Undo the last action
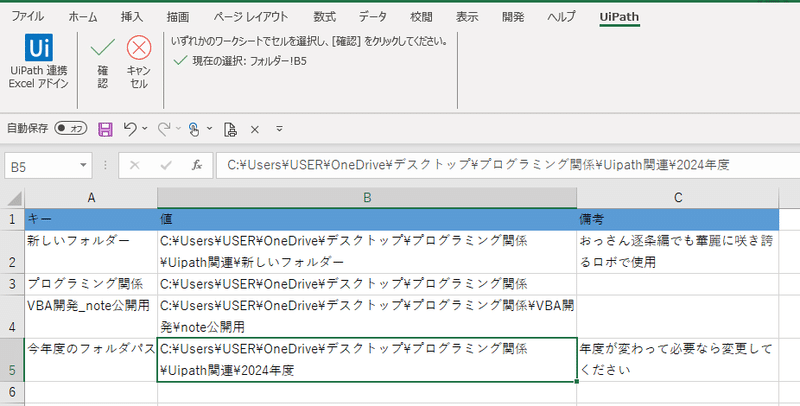Viewport: 800px width, 406px height. coord(130,129)
